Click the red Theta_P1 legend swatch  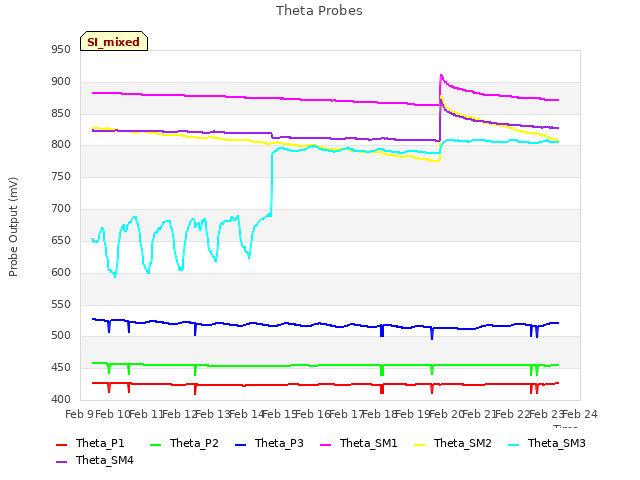pos(61,444)
